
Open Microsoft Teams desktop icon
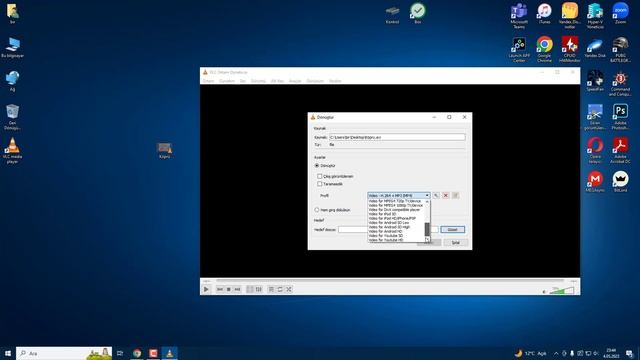coord(519,16)
